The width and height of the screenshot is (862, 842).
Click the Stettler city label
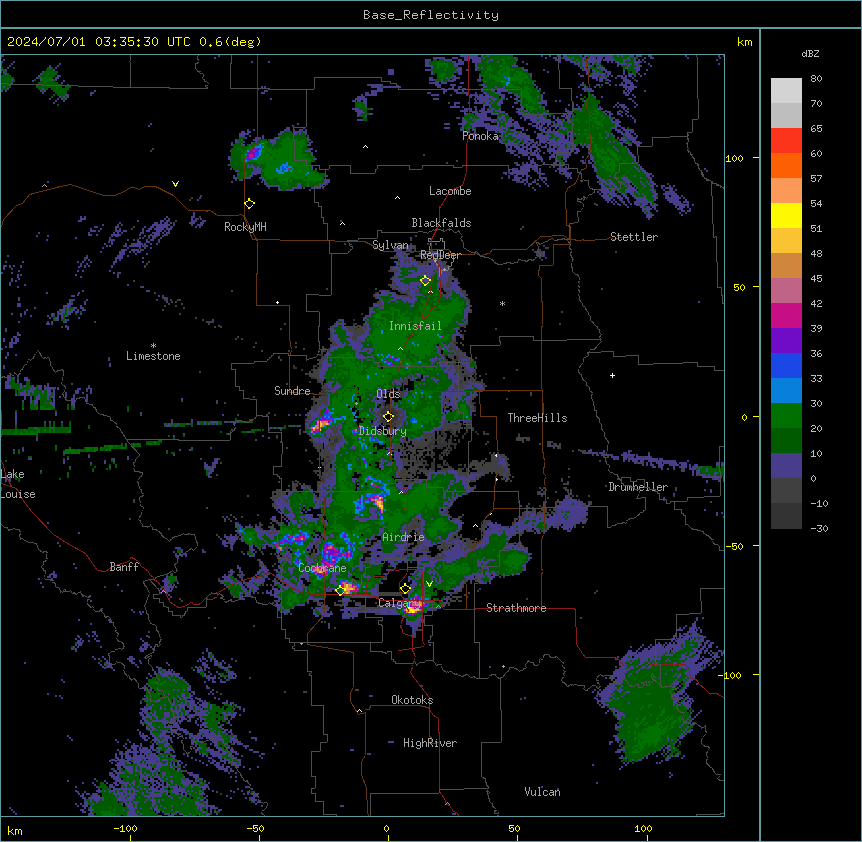634,237
